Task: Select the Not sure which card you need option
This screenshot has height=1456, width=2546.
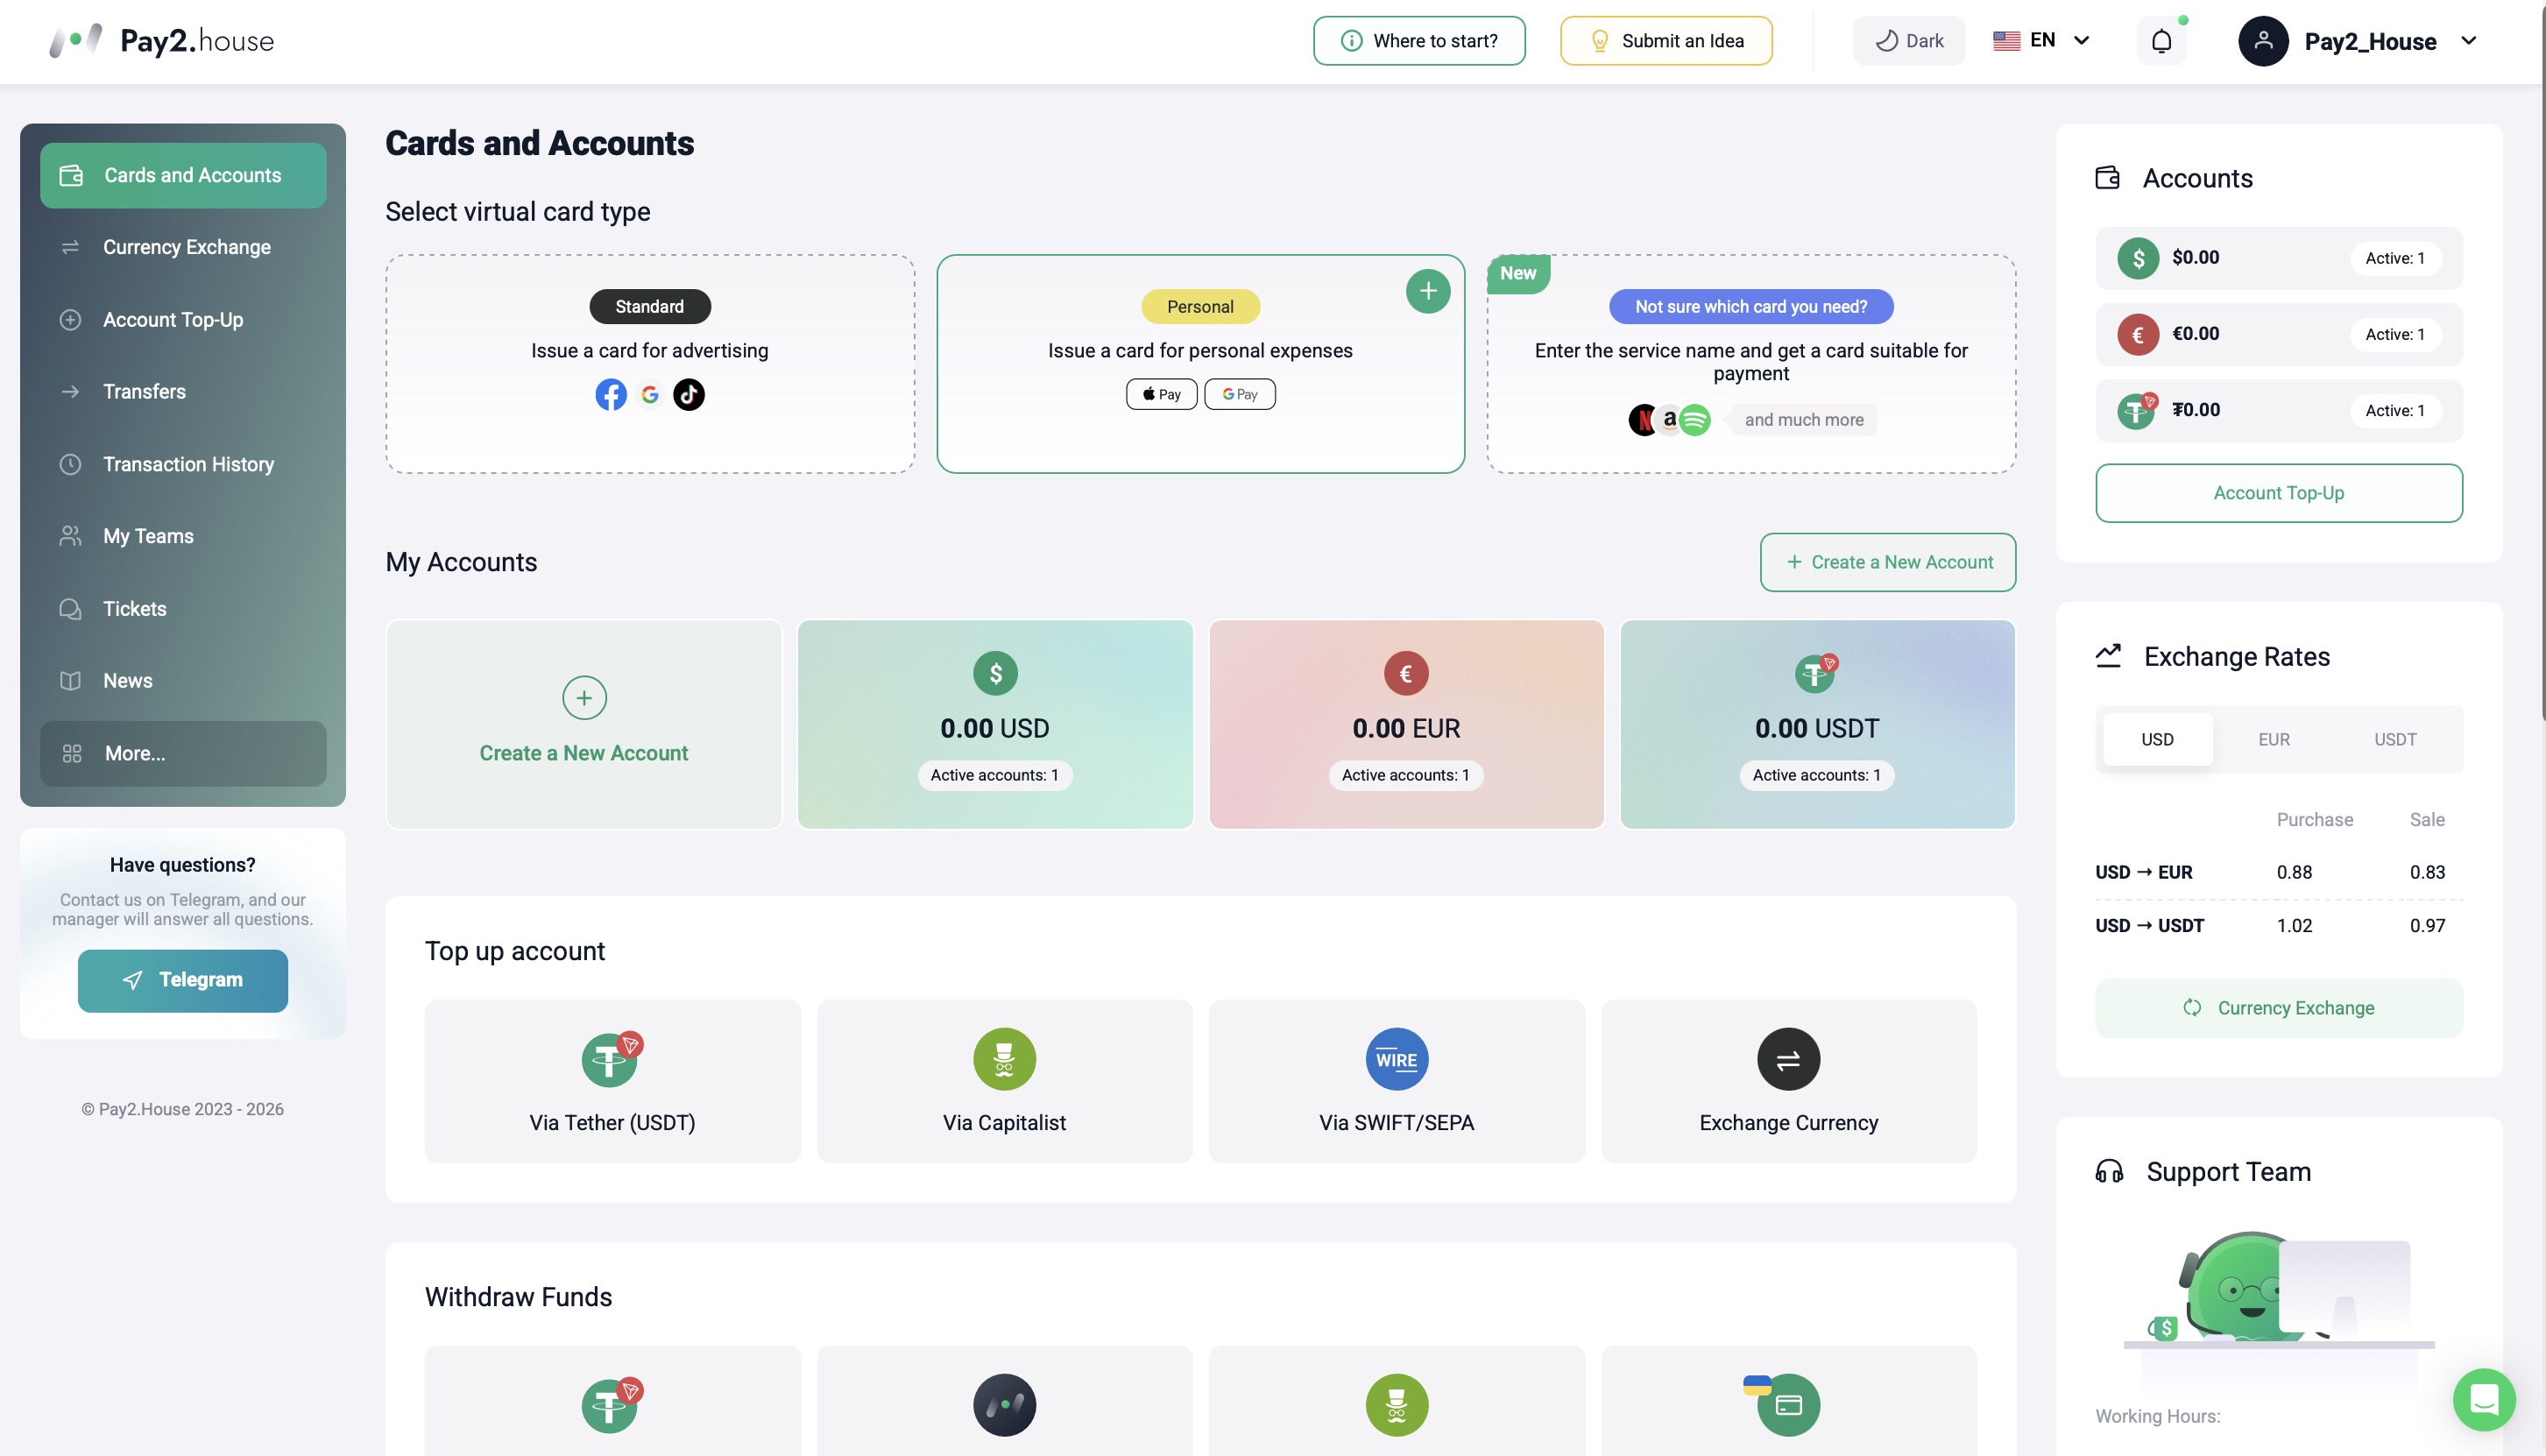Action: (x=1751, y=364)
